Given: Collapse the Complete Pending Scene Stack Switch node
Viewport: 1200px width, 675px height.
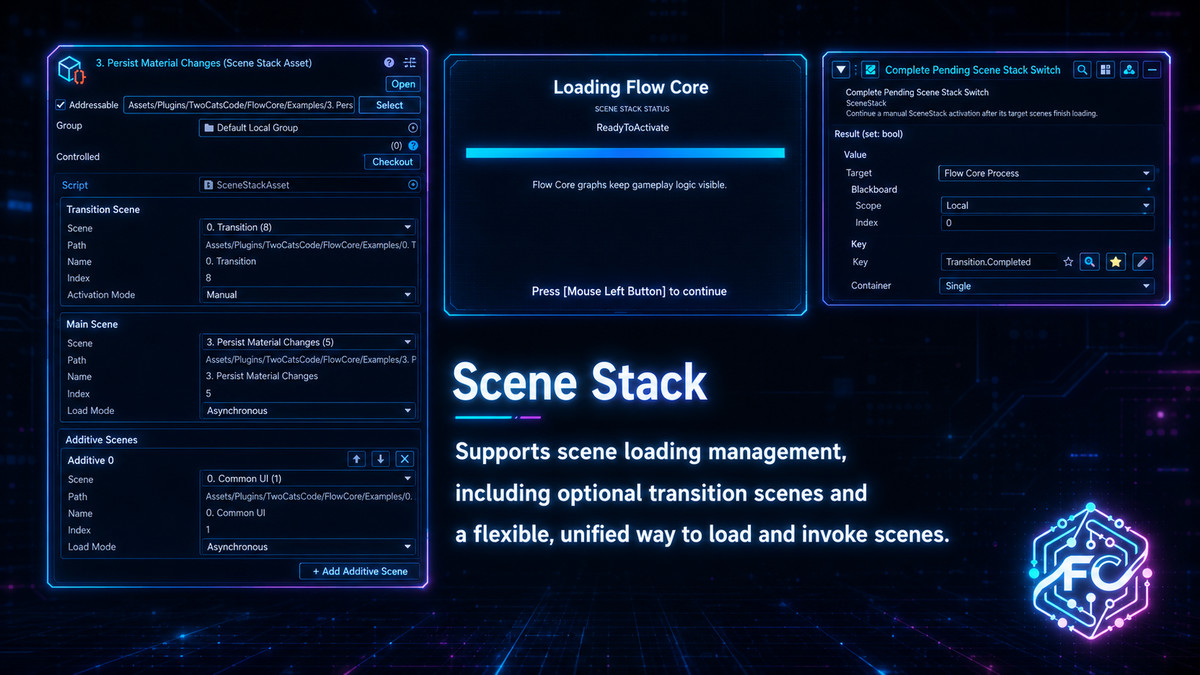Looking at the screenshot, I should (x=841, y=70).
